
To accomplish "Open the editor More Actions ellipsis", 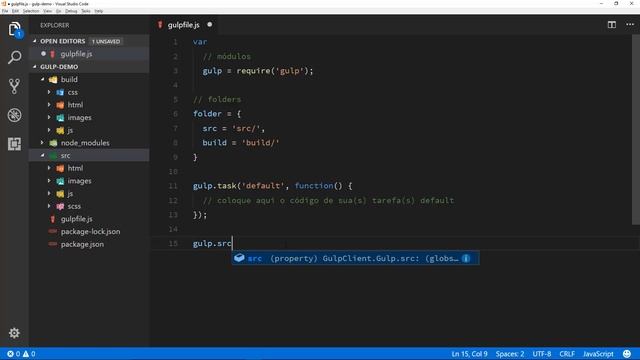I will [x=630, y=25].
